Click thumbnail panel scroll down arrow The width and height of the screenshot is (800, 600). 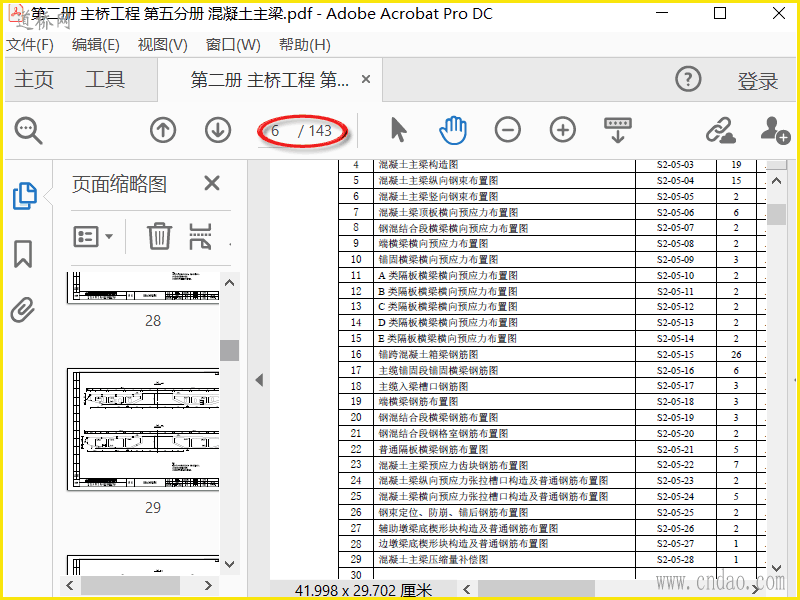click(x=230, y=564)
